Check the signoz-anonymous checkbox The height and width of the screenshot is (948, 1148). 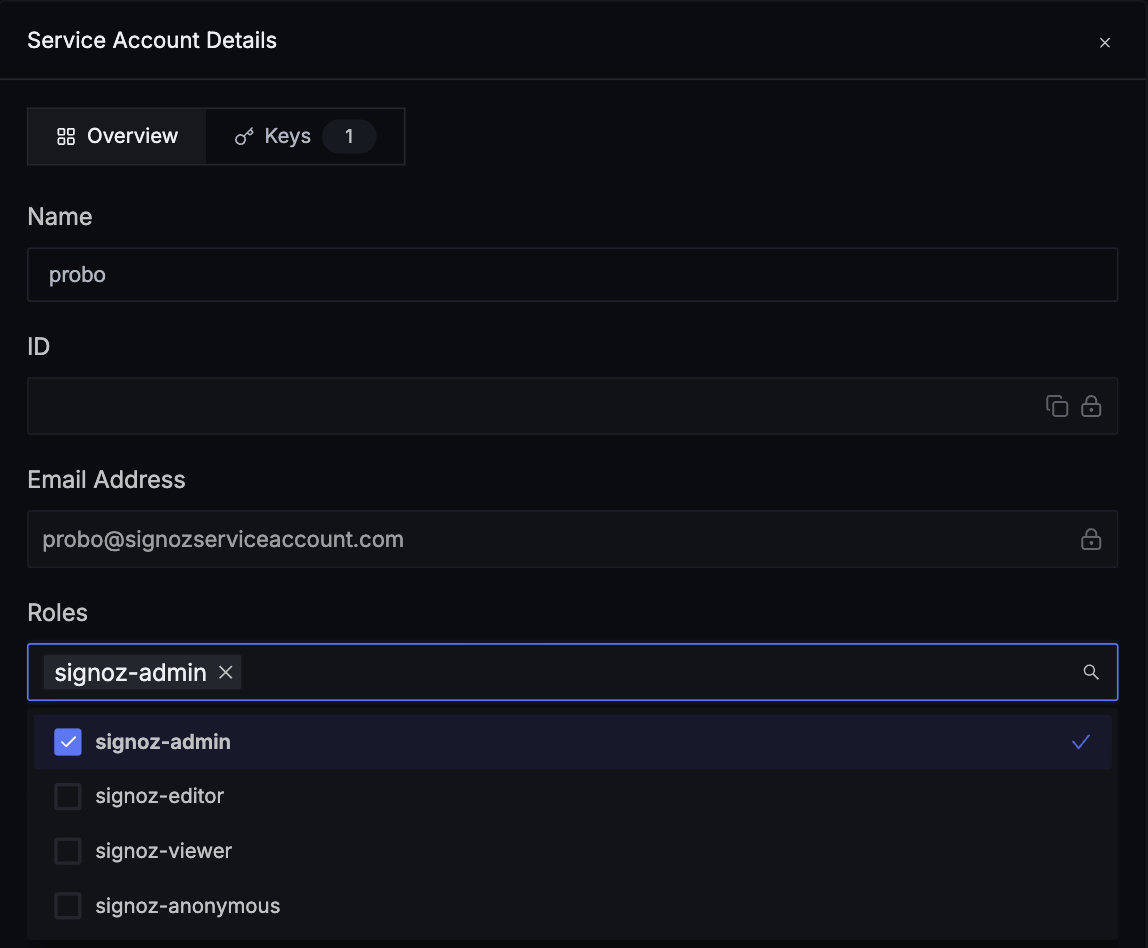[x=68, y=906]
